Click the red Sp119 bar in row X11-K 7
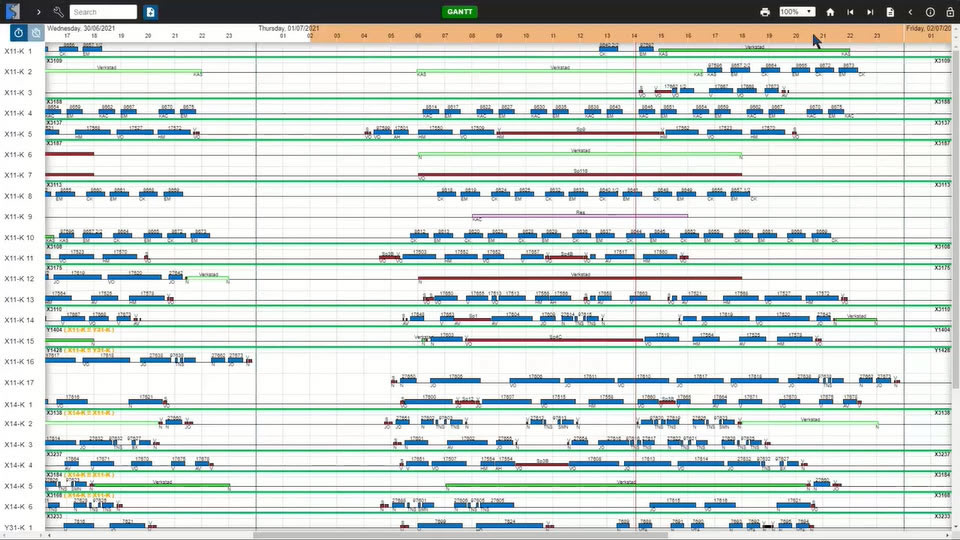The image size is (960, 540). (580, 174)
